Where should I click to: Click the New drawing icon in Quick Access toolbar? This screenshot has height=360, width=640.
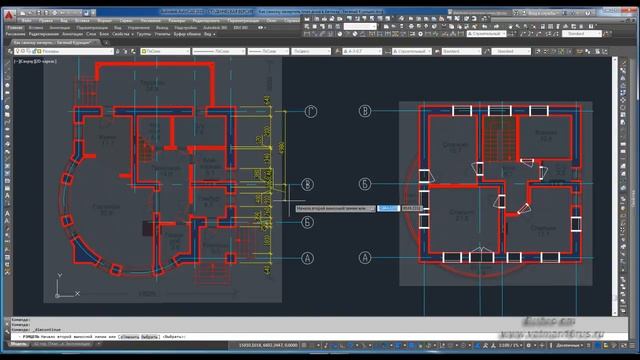[23, 13]
